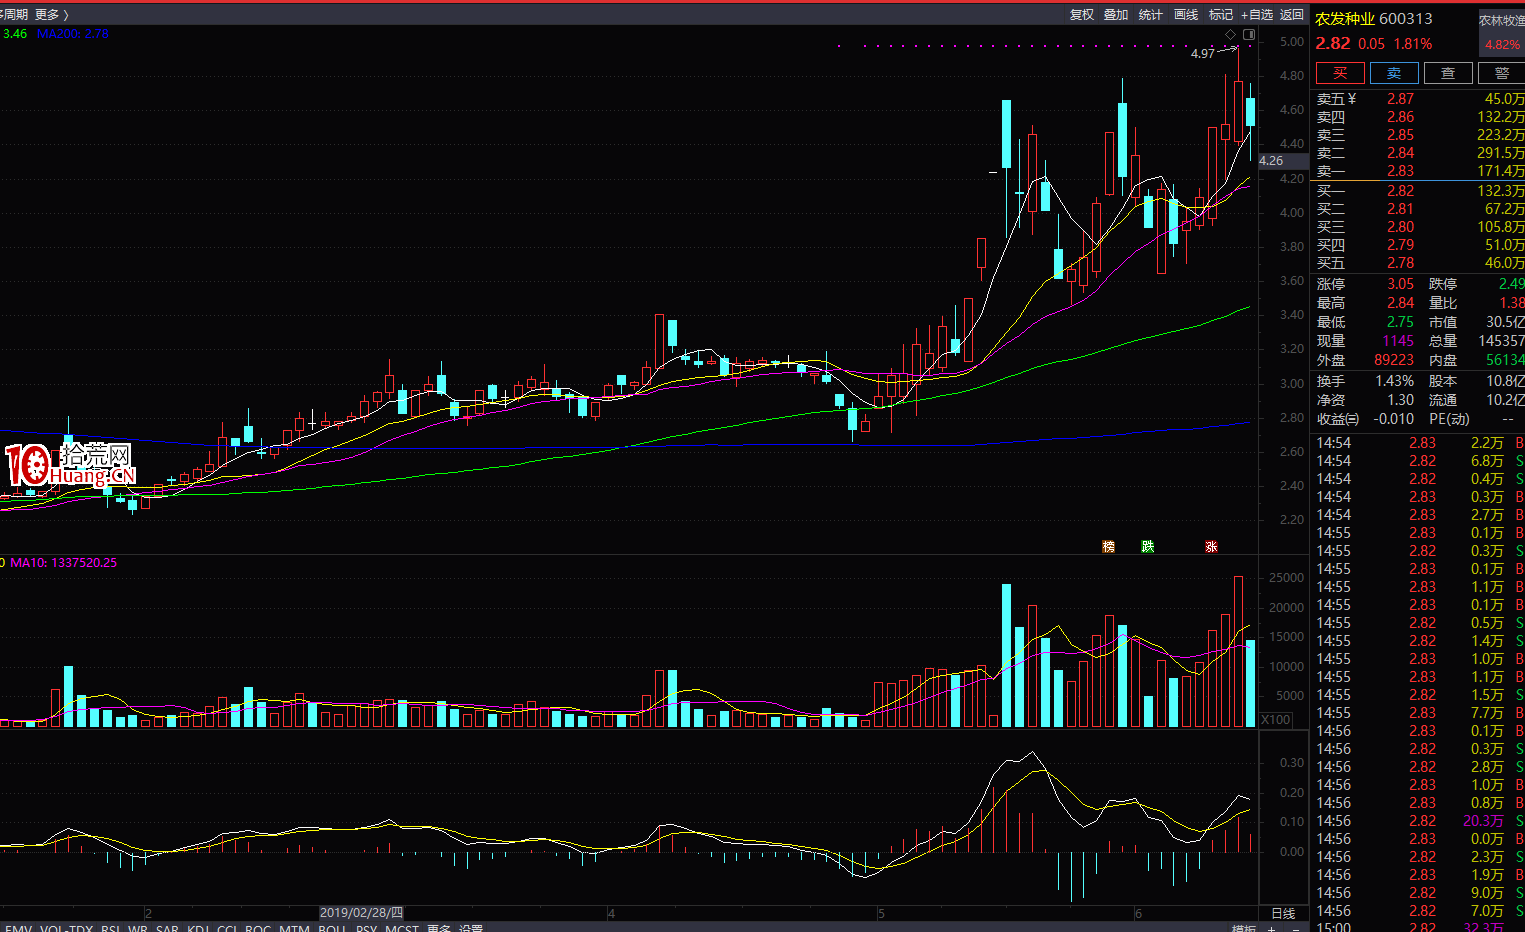The width and height of the screenshot is (1525, 932).
Task: Click the 农发种业 stock name
Action: (x=1345, y=19)
